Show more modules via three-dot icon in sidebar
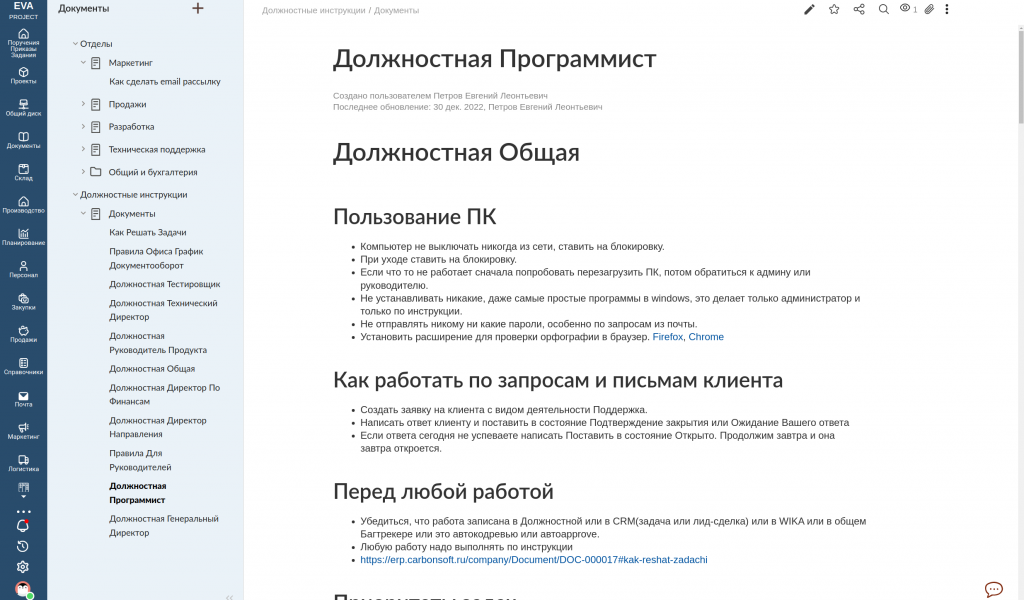Screen dimensions: 1024x600 point(24,512)
